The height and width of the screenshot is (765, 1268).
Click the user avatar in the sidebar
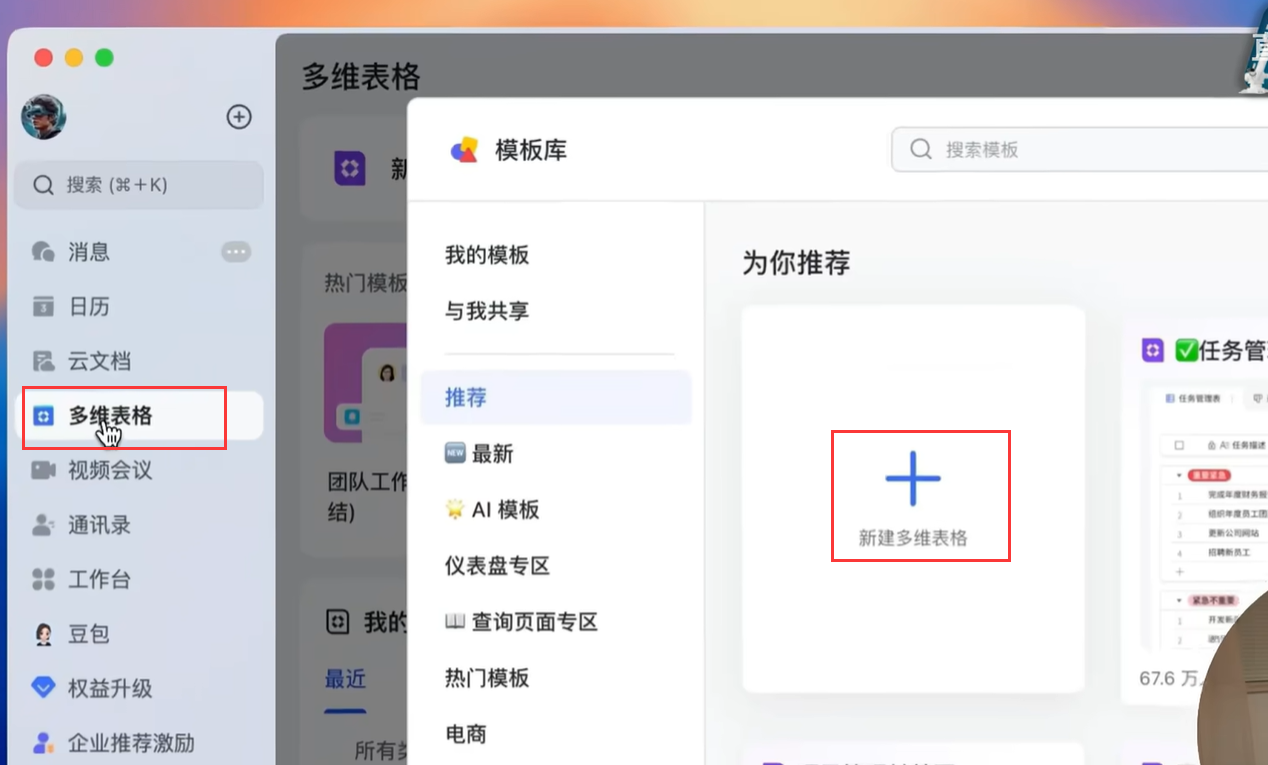coord(44,117)
